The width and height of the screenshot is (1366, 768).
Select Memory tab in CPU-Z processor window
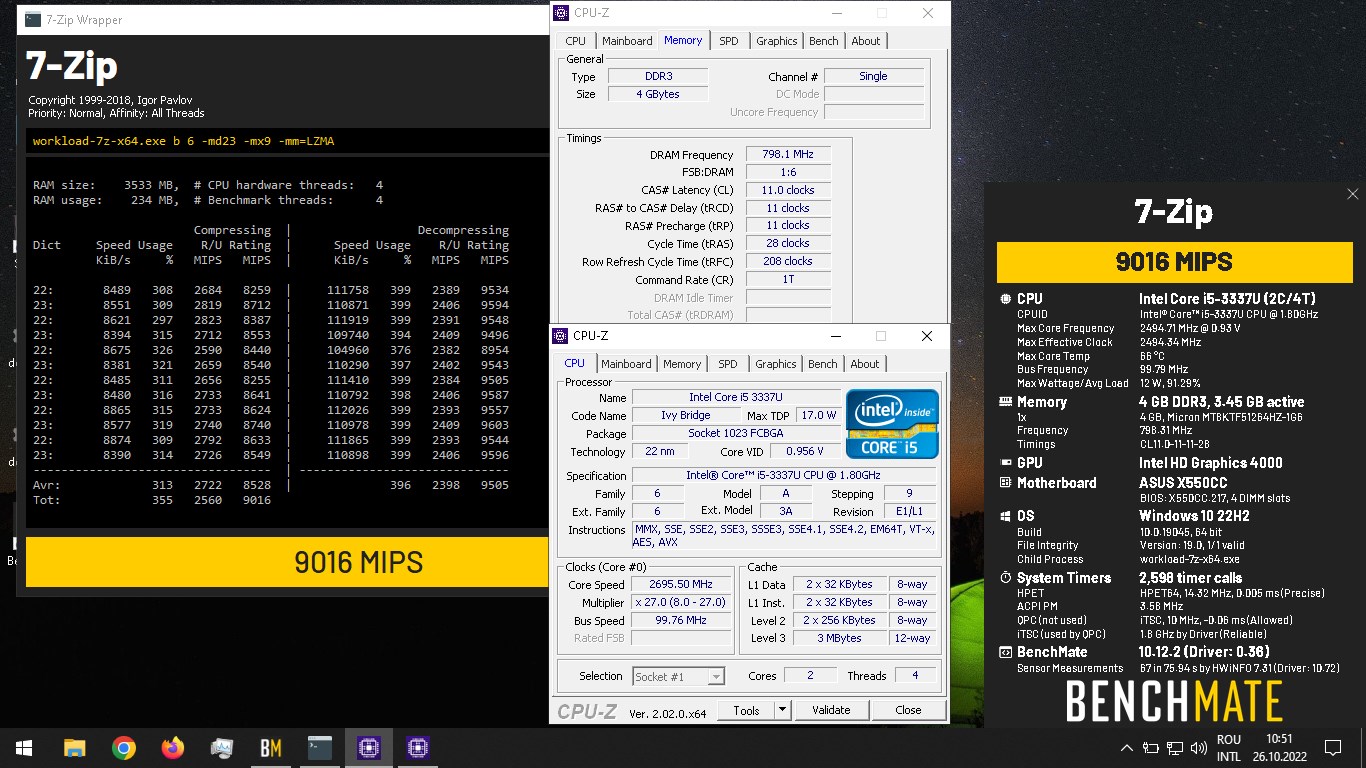pyautogui.click(x=682, y=364)
